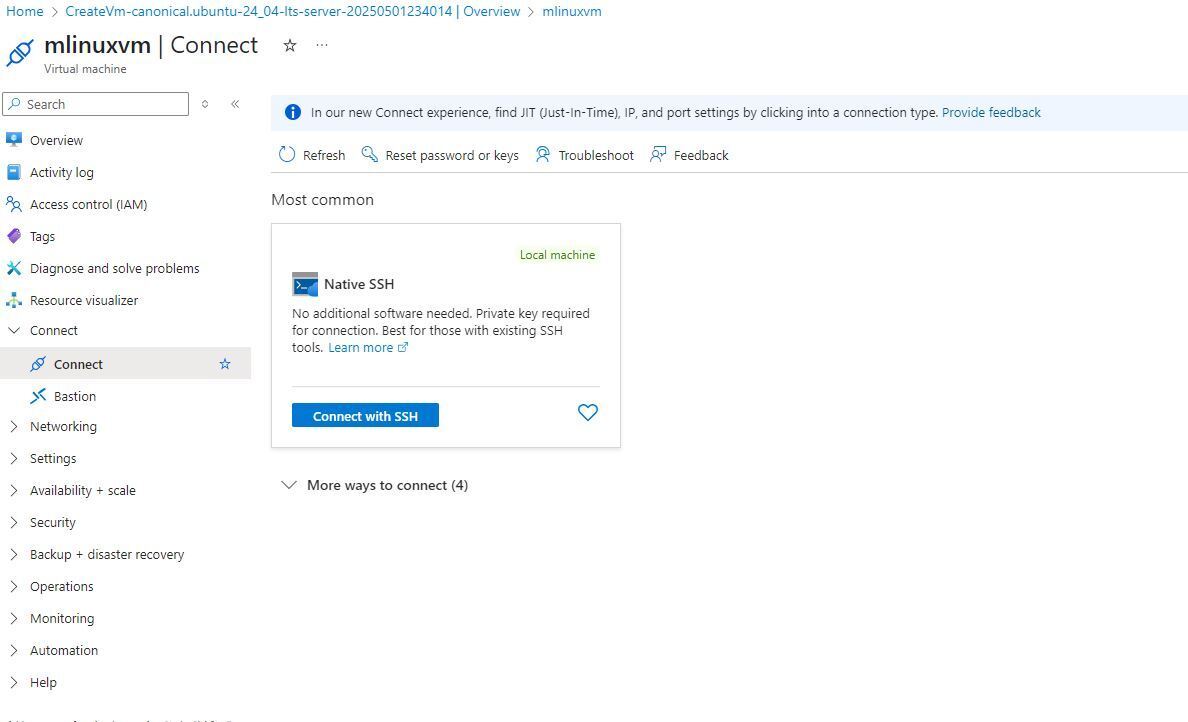Click the Native SSH card title
The image size is (1188, 722).
359,284
